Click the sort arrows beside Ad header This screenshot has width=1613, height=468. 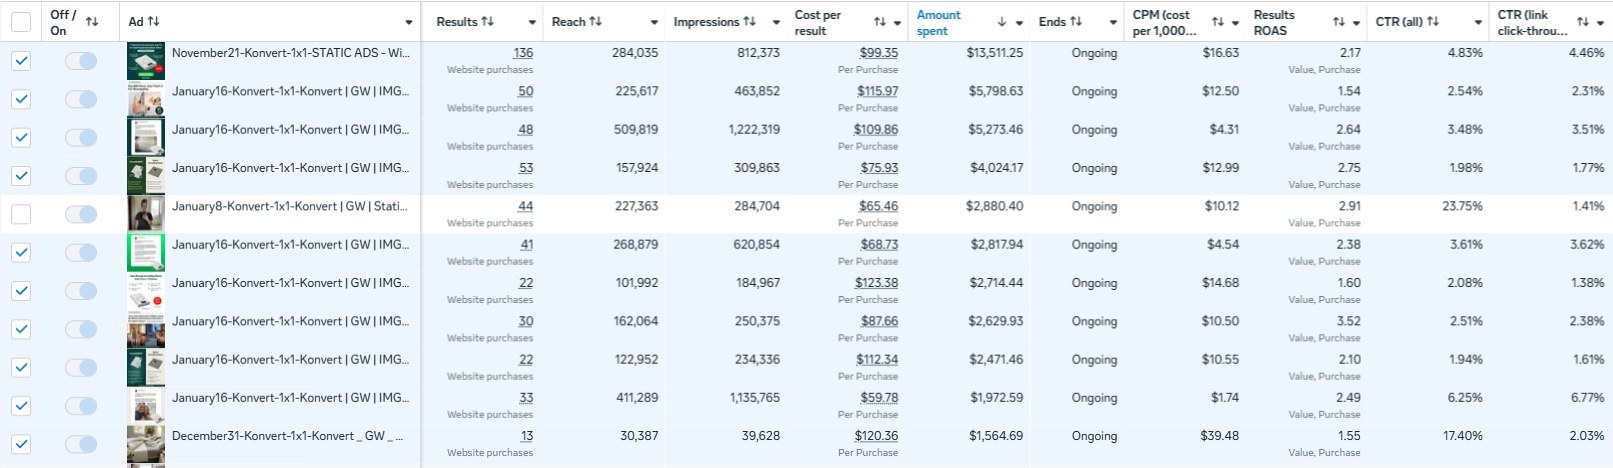(x=154, y=22)
